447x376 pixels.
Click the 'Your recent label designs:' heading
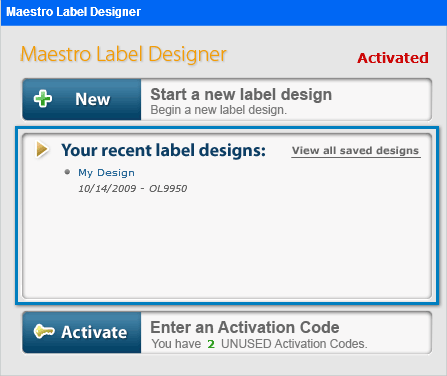pos(163,150)
